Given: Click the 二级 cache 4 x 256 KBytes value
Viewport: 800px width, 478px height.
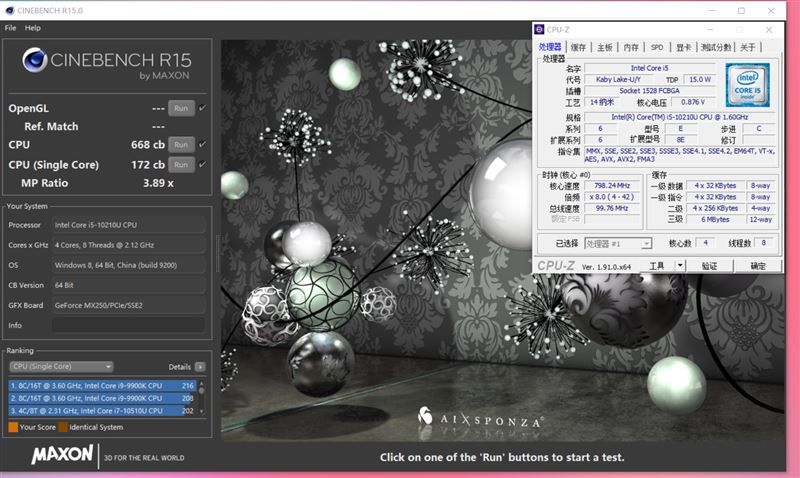Looking at the screenshot, I should (x=715, y=208).
